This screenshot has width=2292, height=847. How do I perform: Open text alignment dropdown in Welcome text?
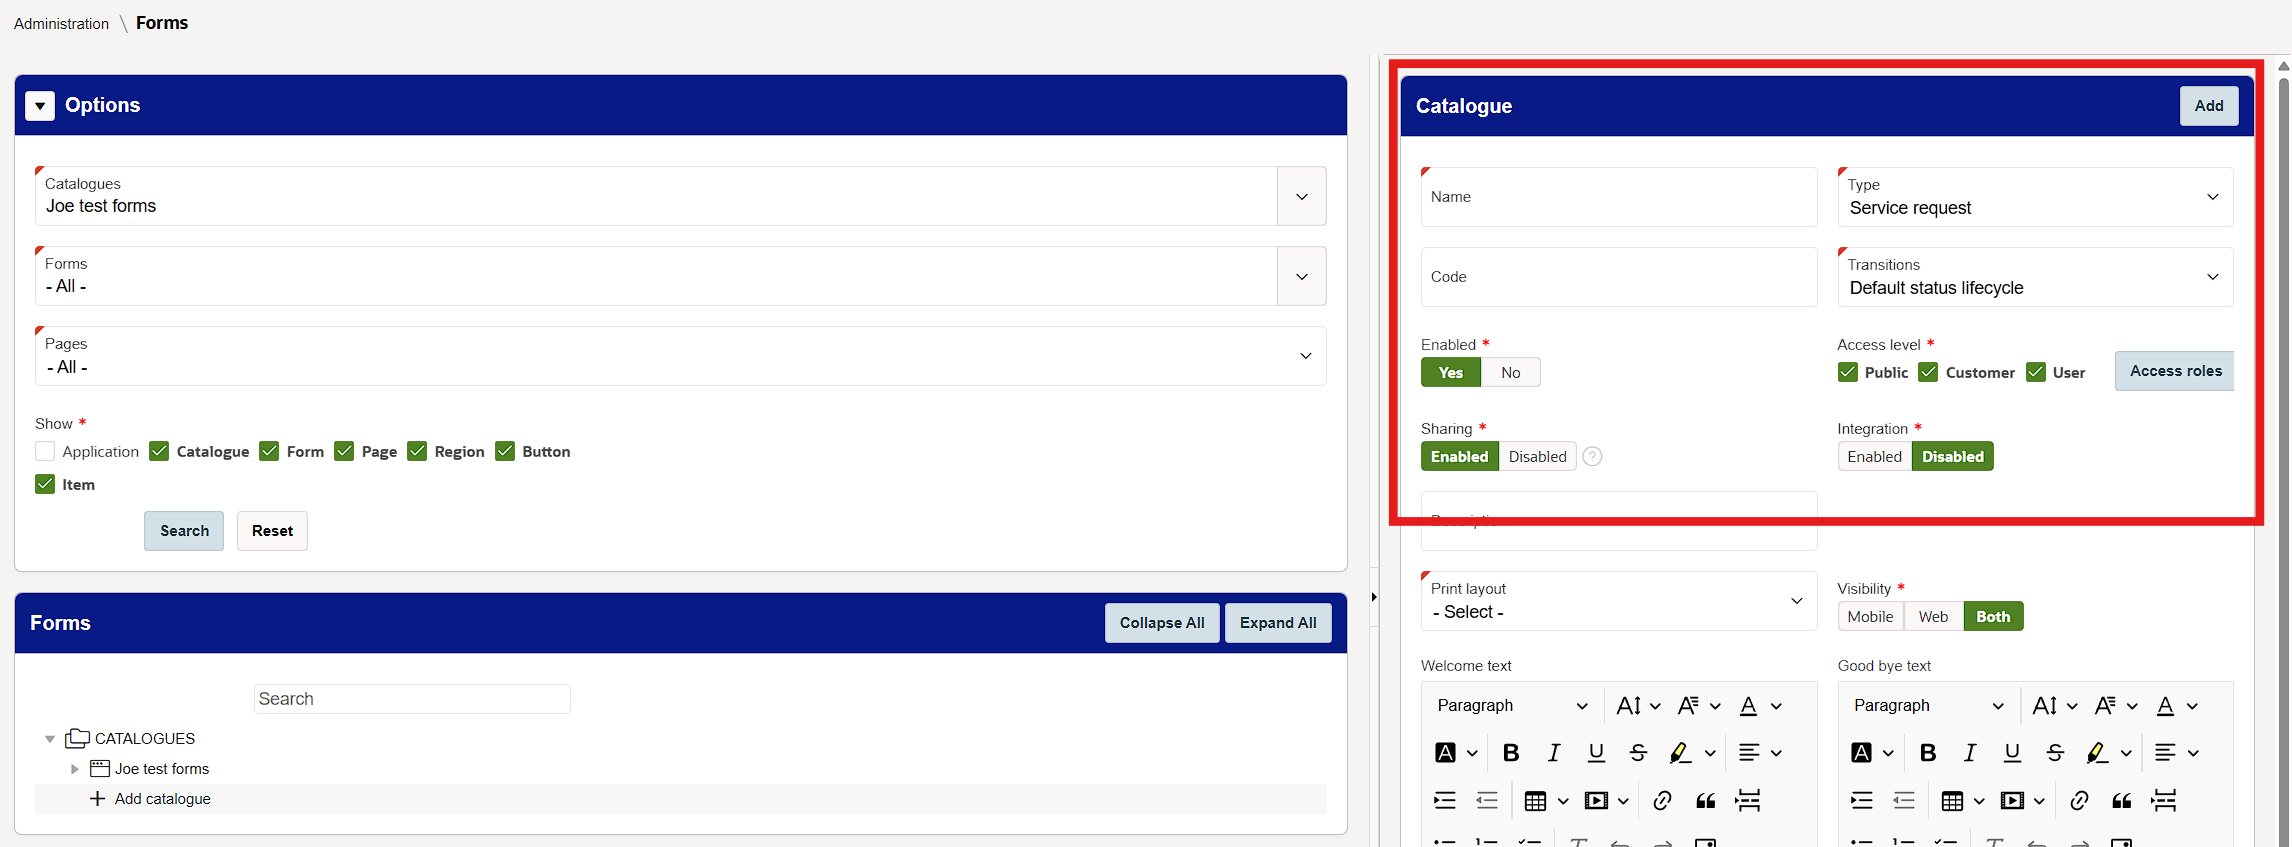point(1760,753)
